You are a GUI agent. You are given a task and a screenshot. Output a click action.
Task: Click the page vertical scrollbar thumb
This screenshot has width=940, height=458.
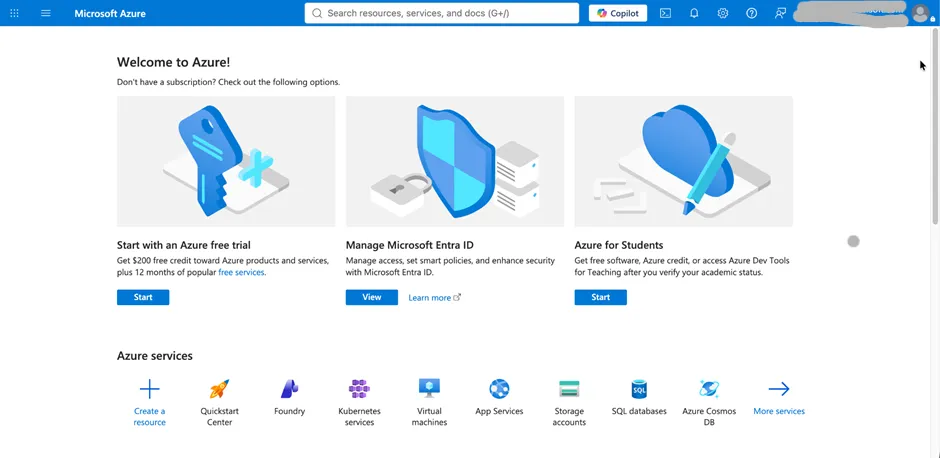[x=936, y=126]
